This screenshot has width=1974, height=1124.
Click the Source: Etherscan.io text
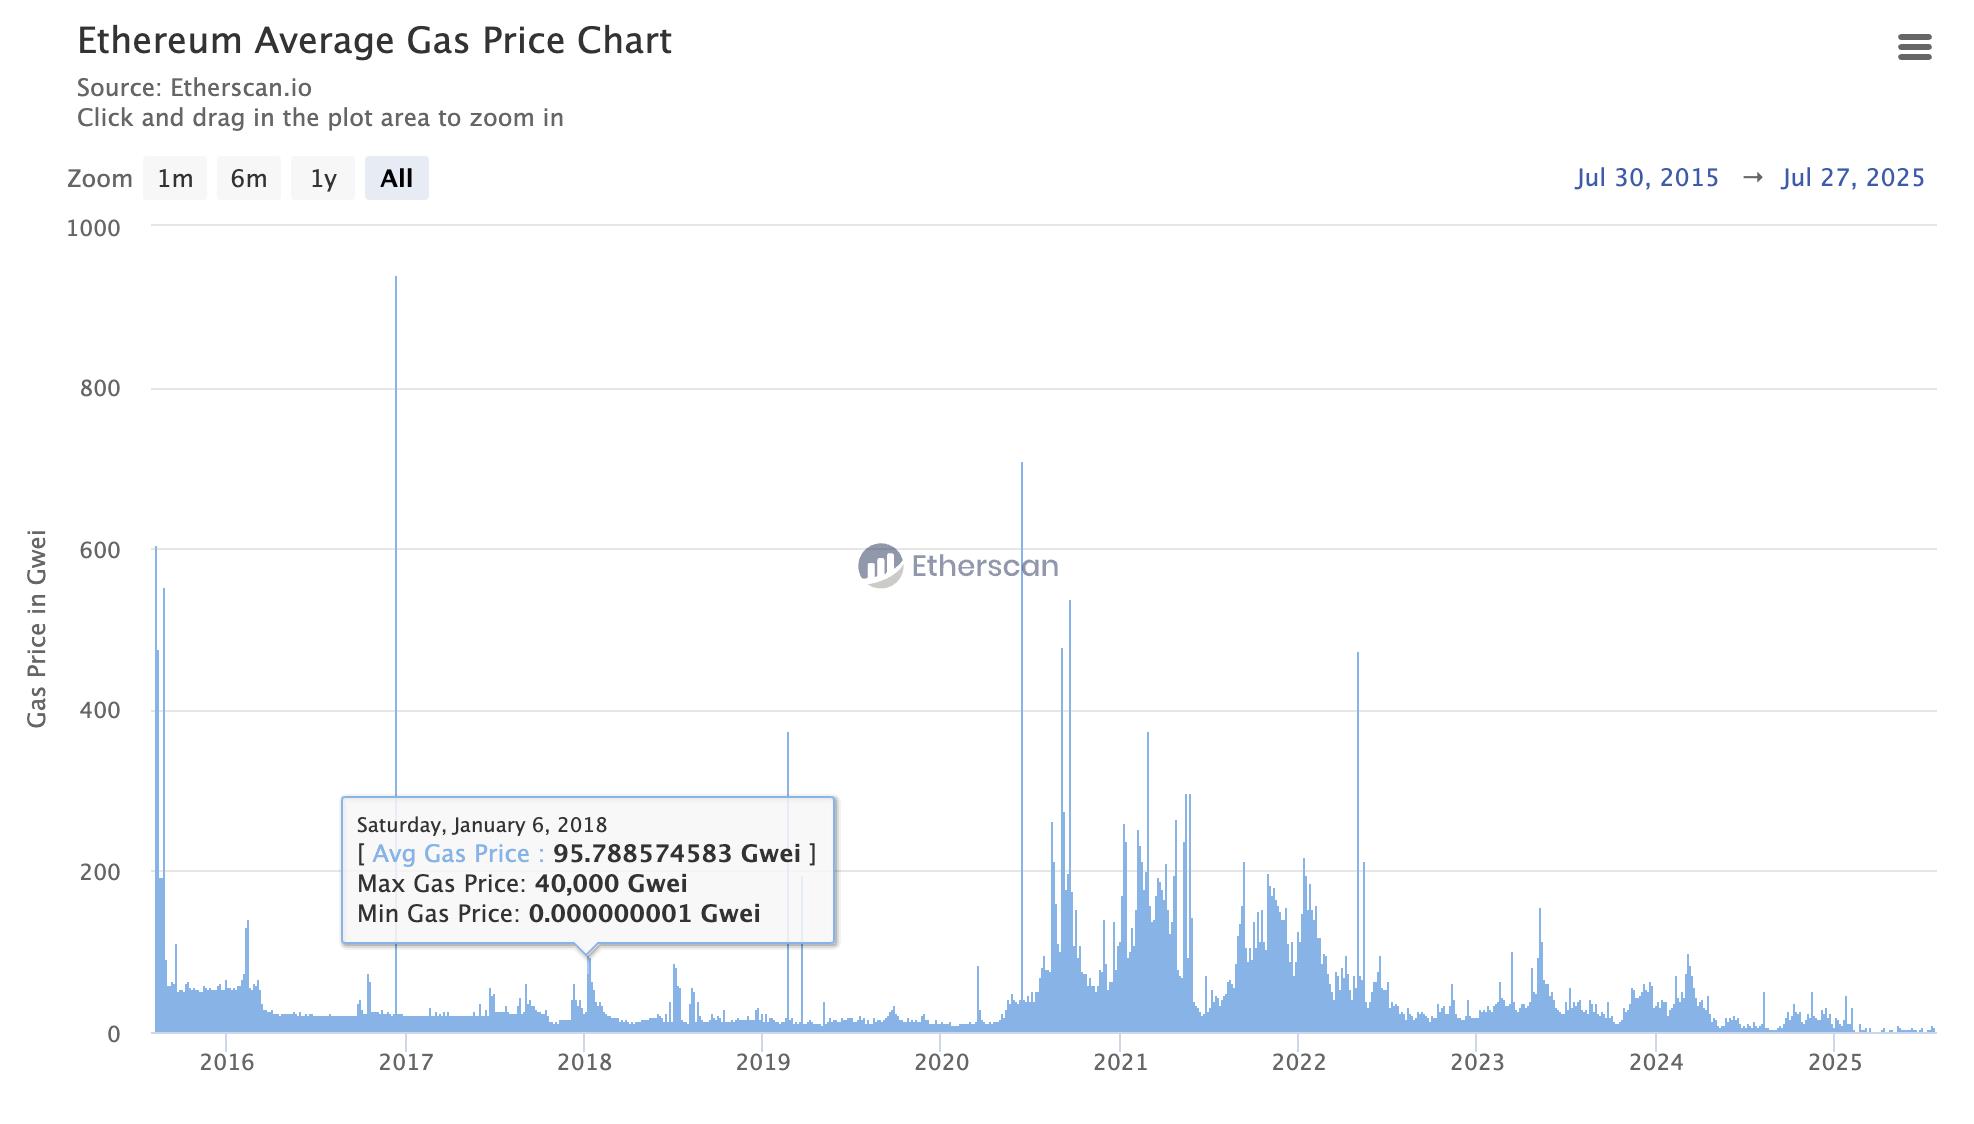click(194, 88)
